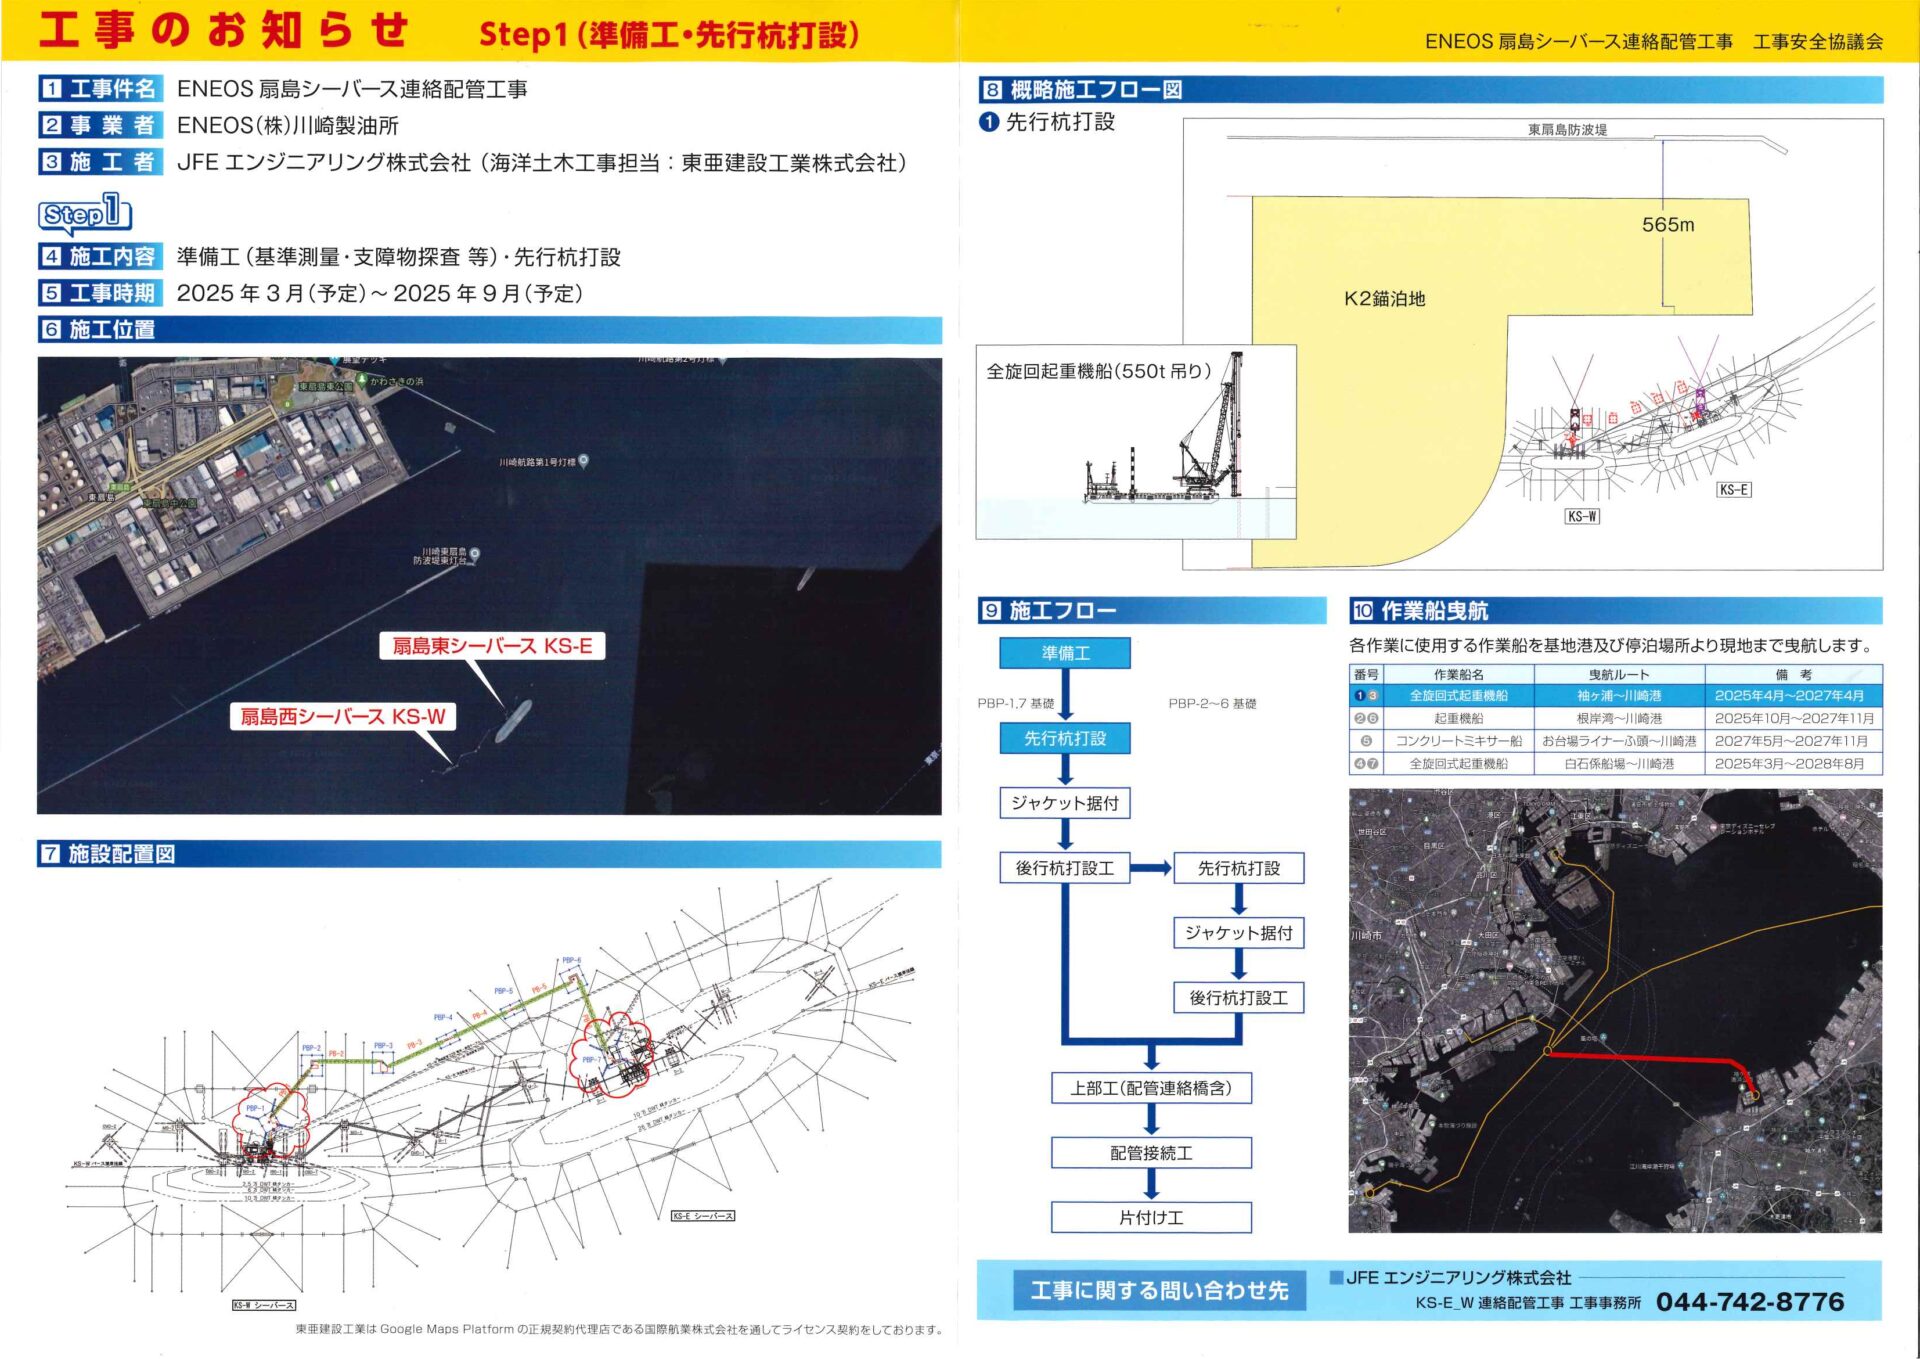
Task: Click the 事業者 label
Action: tap(99, 125)
